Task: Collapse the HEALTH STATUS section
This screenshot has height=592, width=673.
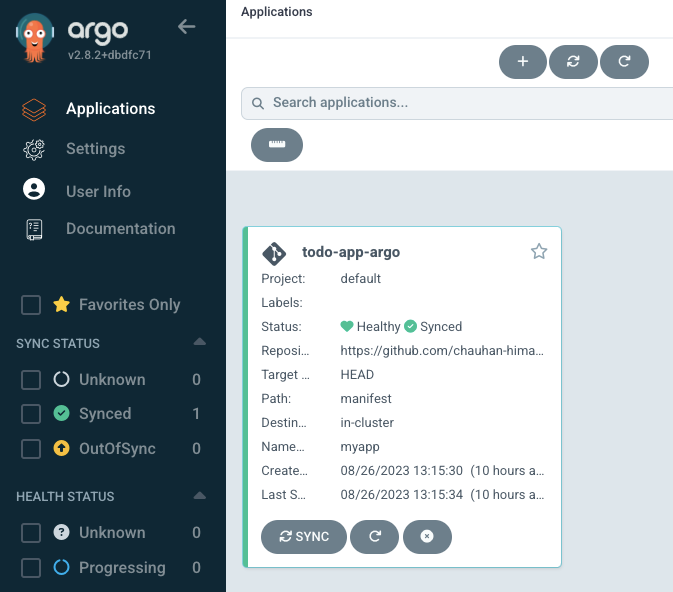Action: point(200,495)
